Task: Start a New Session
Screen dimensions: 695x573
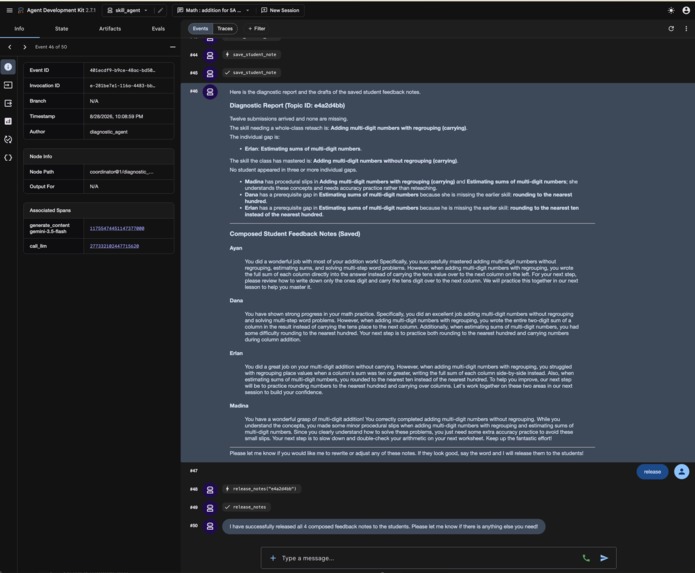Action: [x=280, y=10]
